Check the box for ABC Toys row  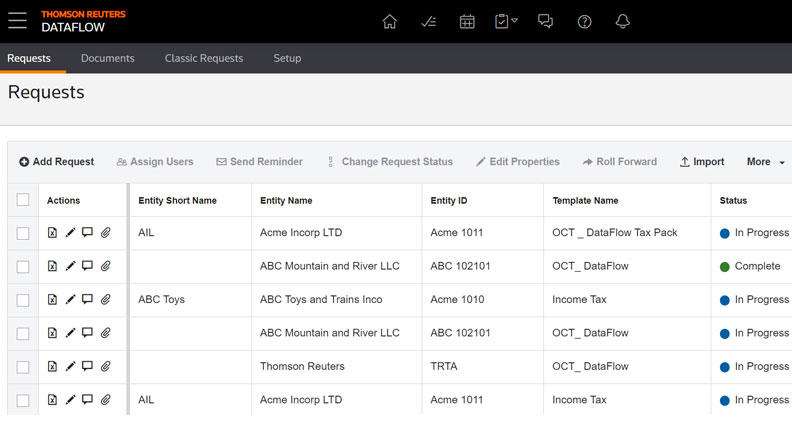[23, 300]
